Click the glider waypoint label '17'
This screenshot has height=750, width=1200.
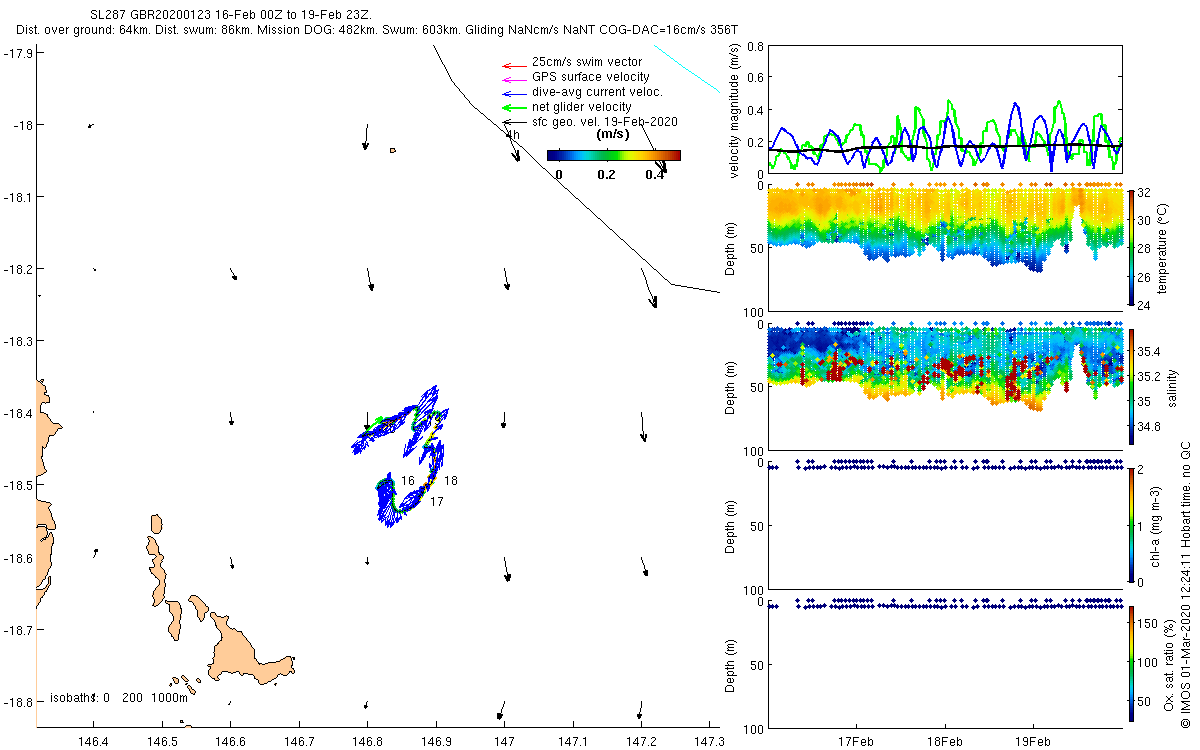point(436,502)
